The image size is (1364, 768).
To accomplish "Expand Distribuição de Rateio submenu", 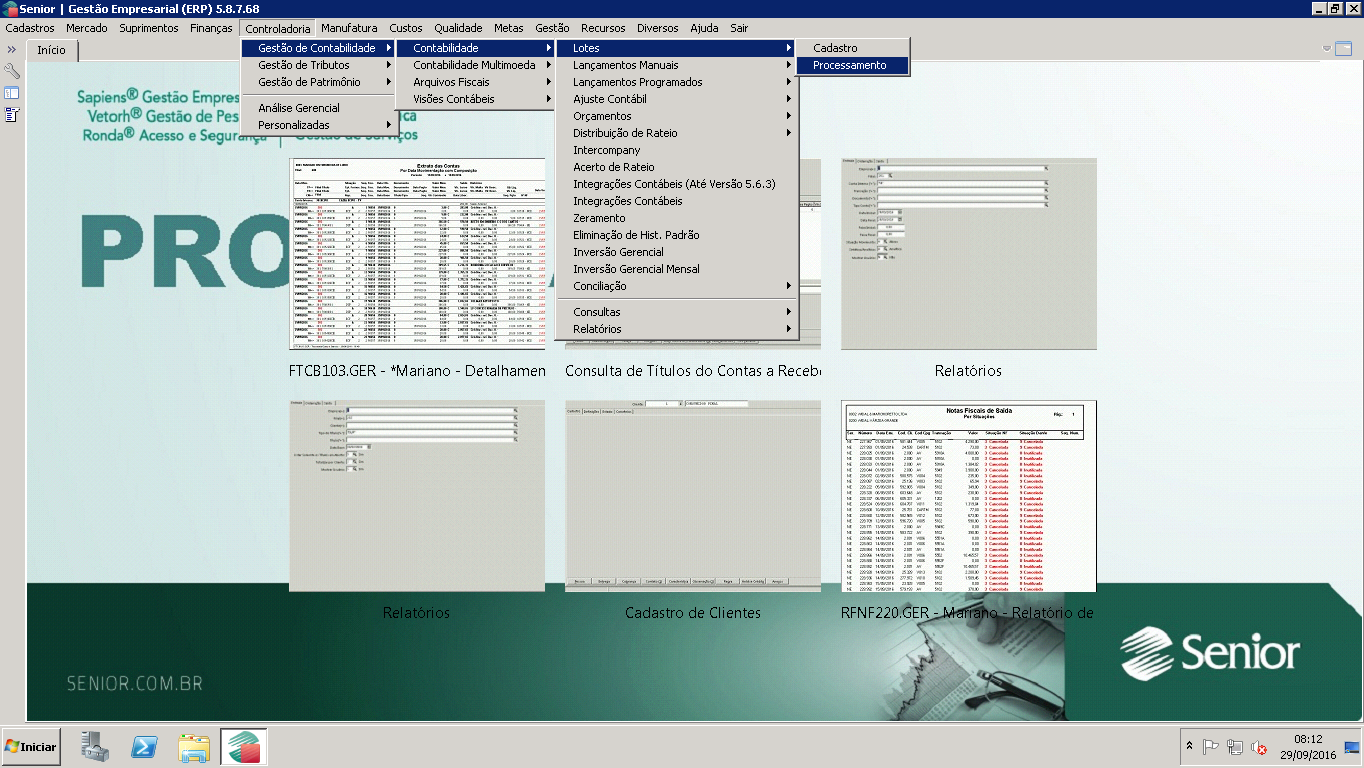I will (676, 133).
